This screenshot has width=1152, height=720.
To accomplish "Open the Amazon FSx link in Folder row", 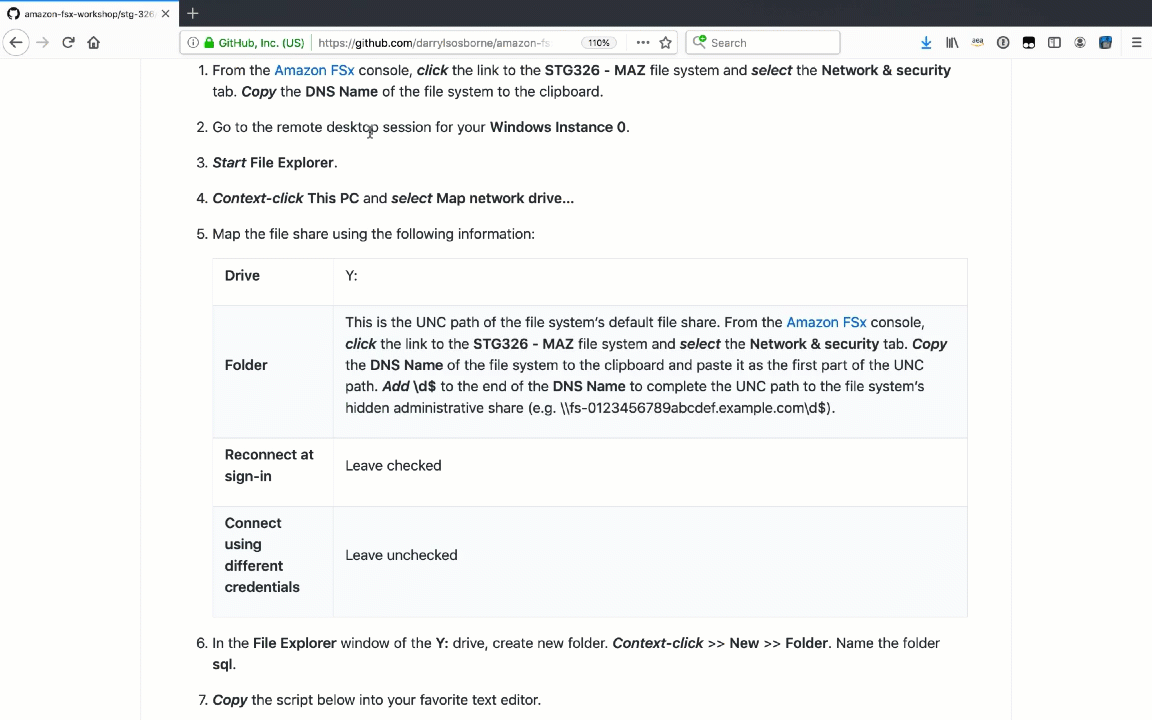I will pos(827,323).
